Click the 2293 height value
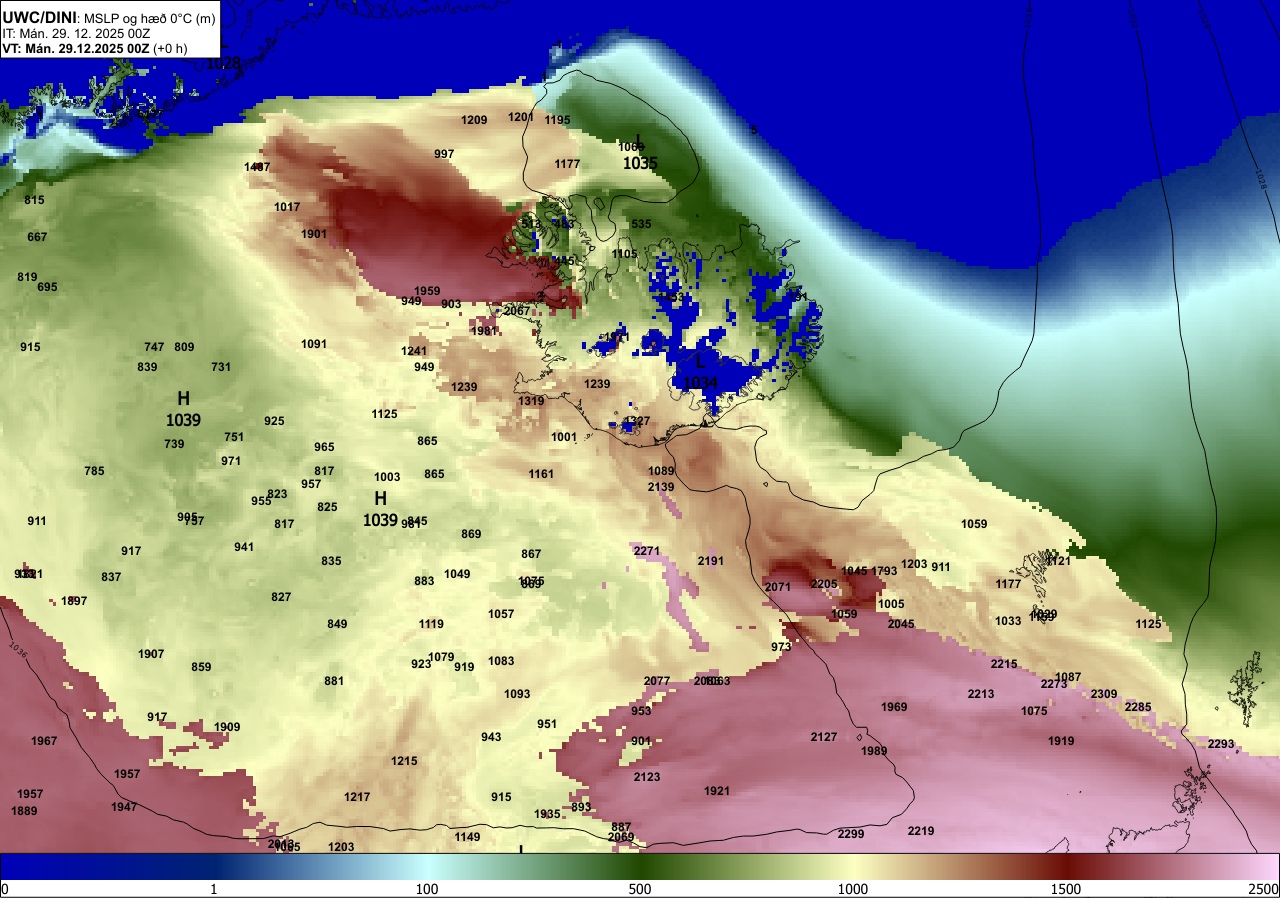Image resolution: width=1280 pixels, height=898 pixels. (x=1221, y=744)
